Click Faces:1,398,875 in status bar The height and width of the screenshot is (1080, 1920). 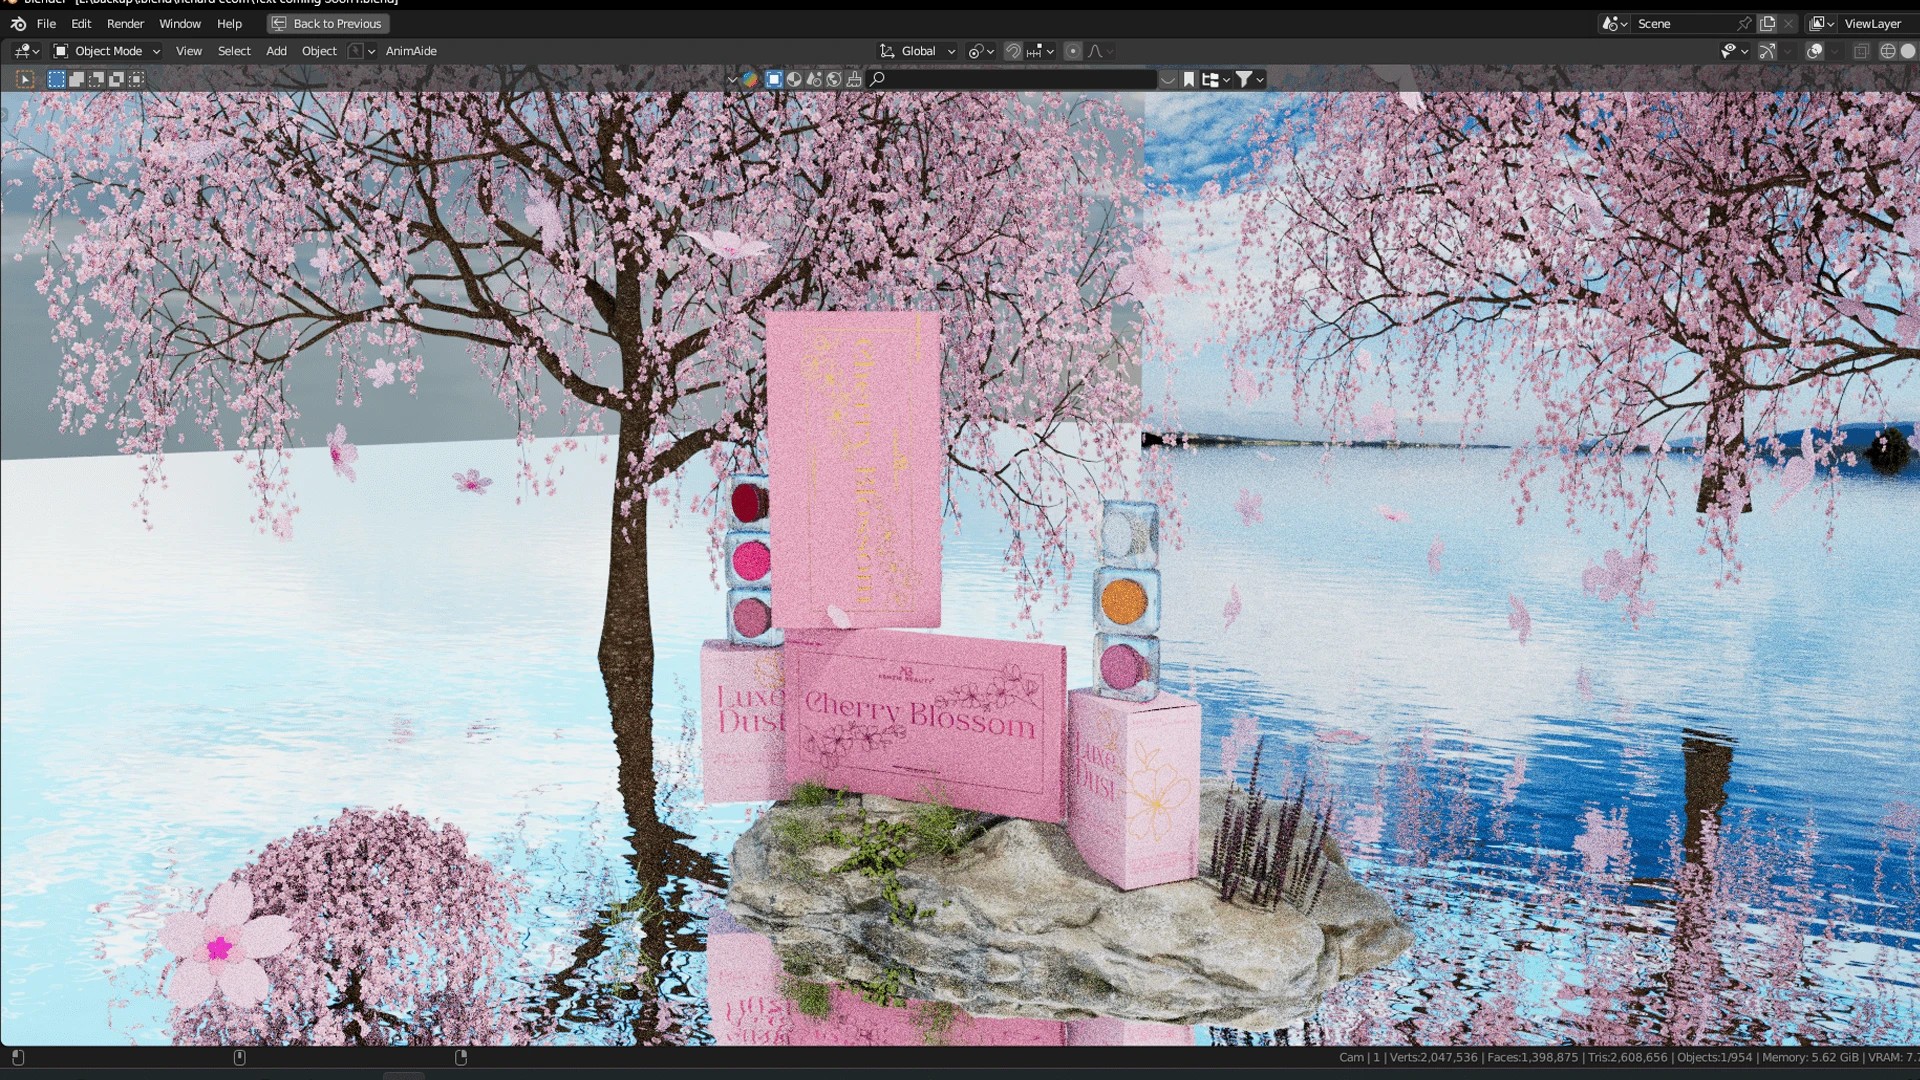point(1532,1057)
